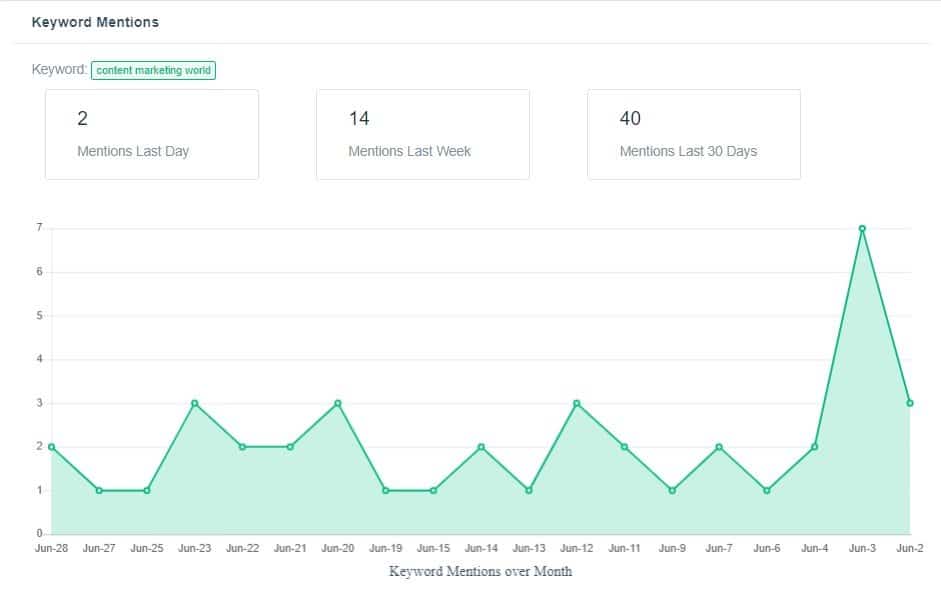Select the Jun-28 data point

pyautogui.click(x=50, y=447)
